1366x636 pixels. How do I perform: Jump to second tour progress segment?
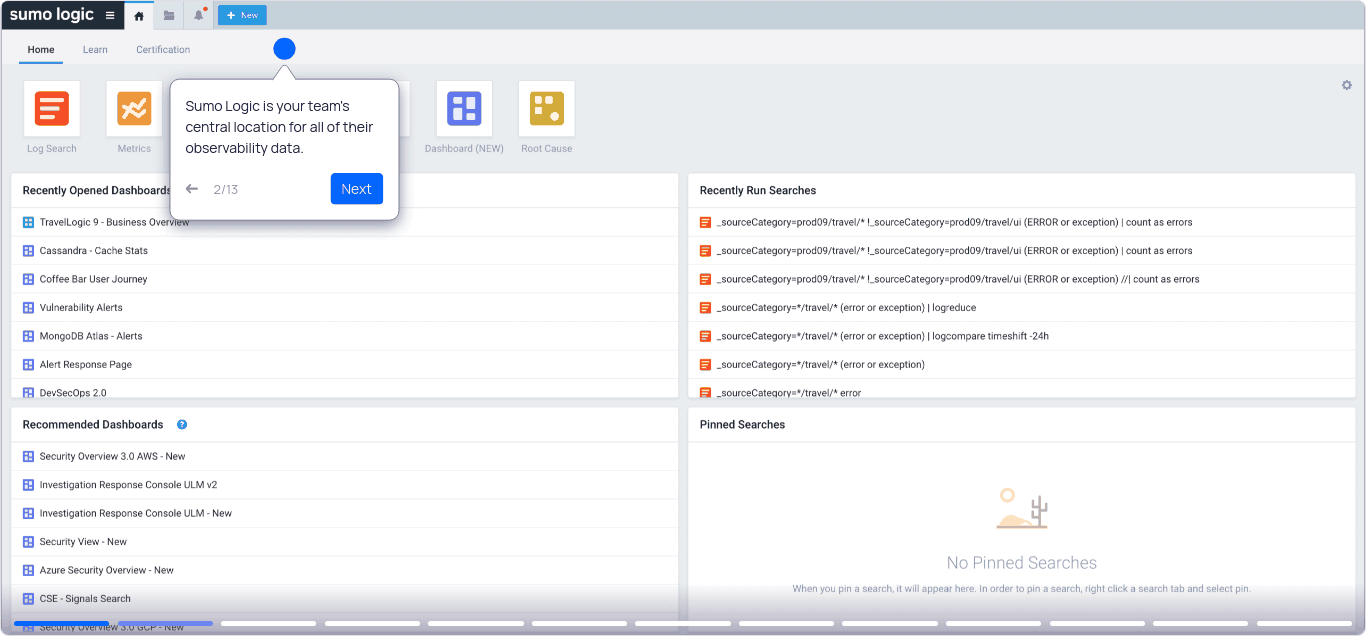[x=165, y=624]
